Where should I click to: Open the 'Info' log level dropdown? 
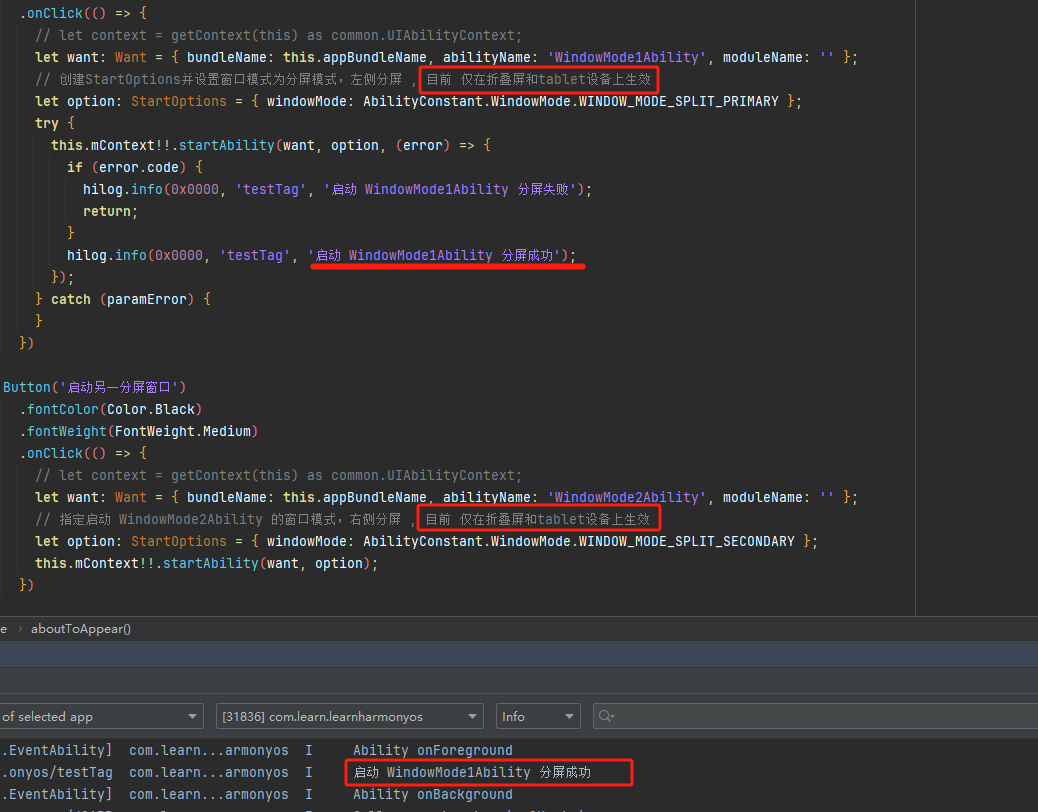[x=538, y=716]
